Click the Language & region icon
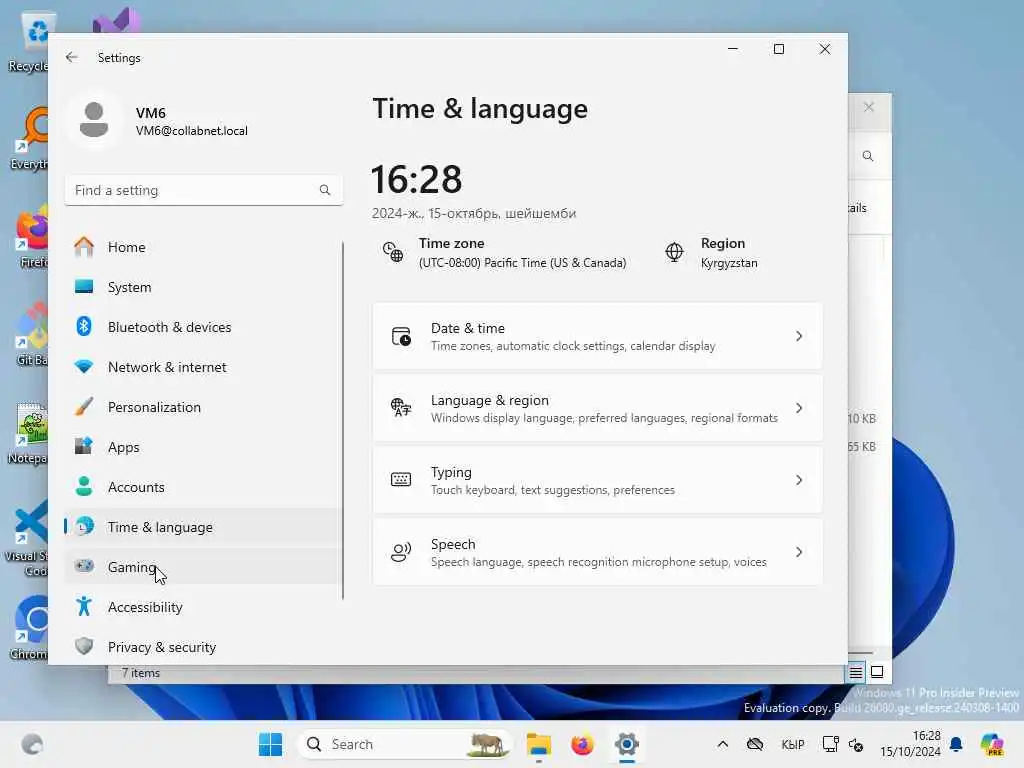Image resolution: width=1024 pixels, height=768 pixels. [401, 408]
